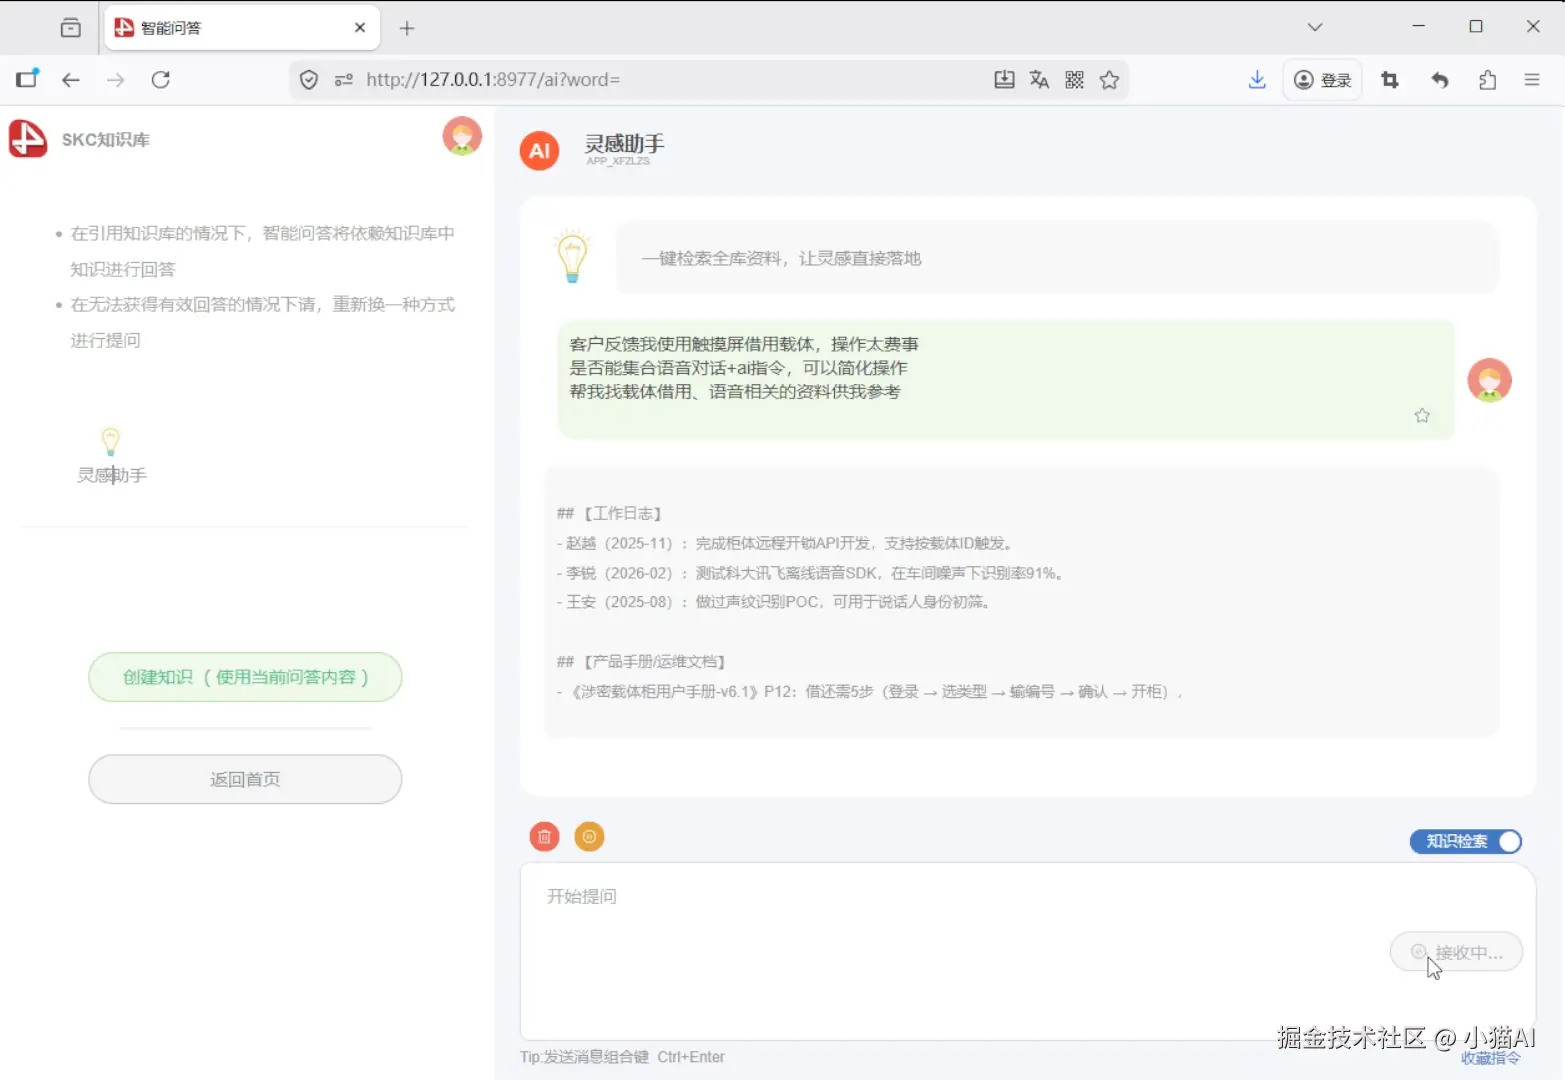Click the translate icon in the address bar
Screen dimensions: 1565x1080
[x=1039, y=79]
